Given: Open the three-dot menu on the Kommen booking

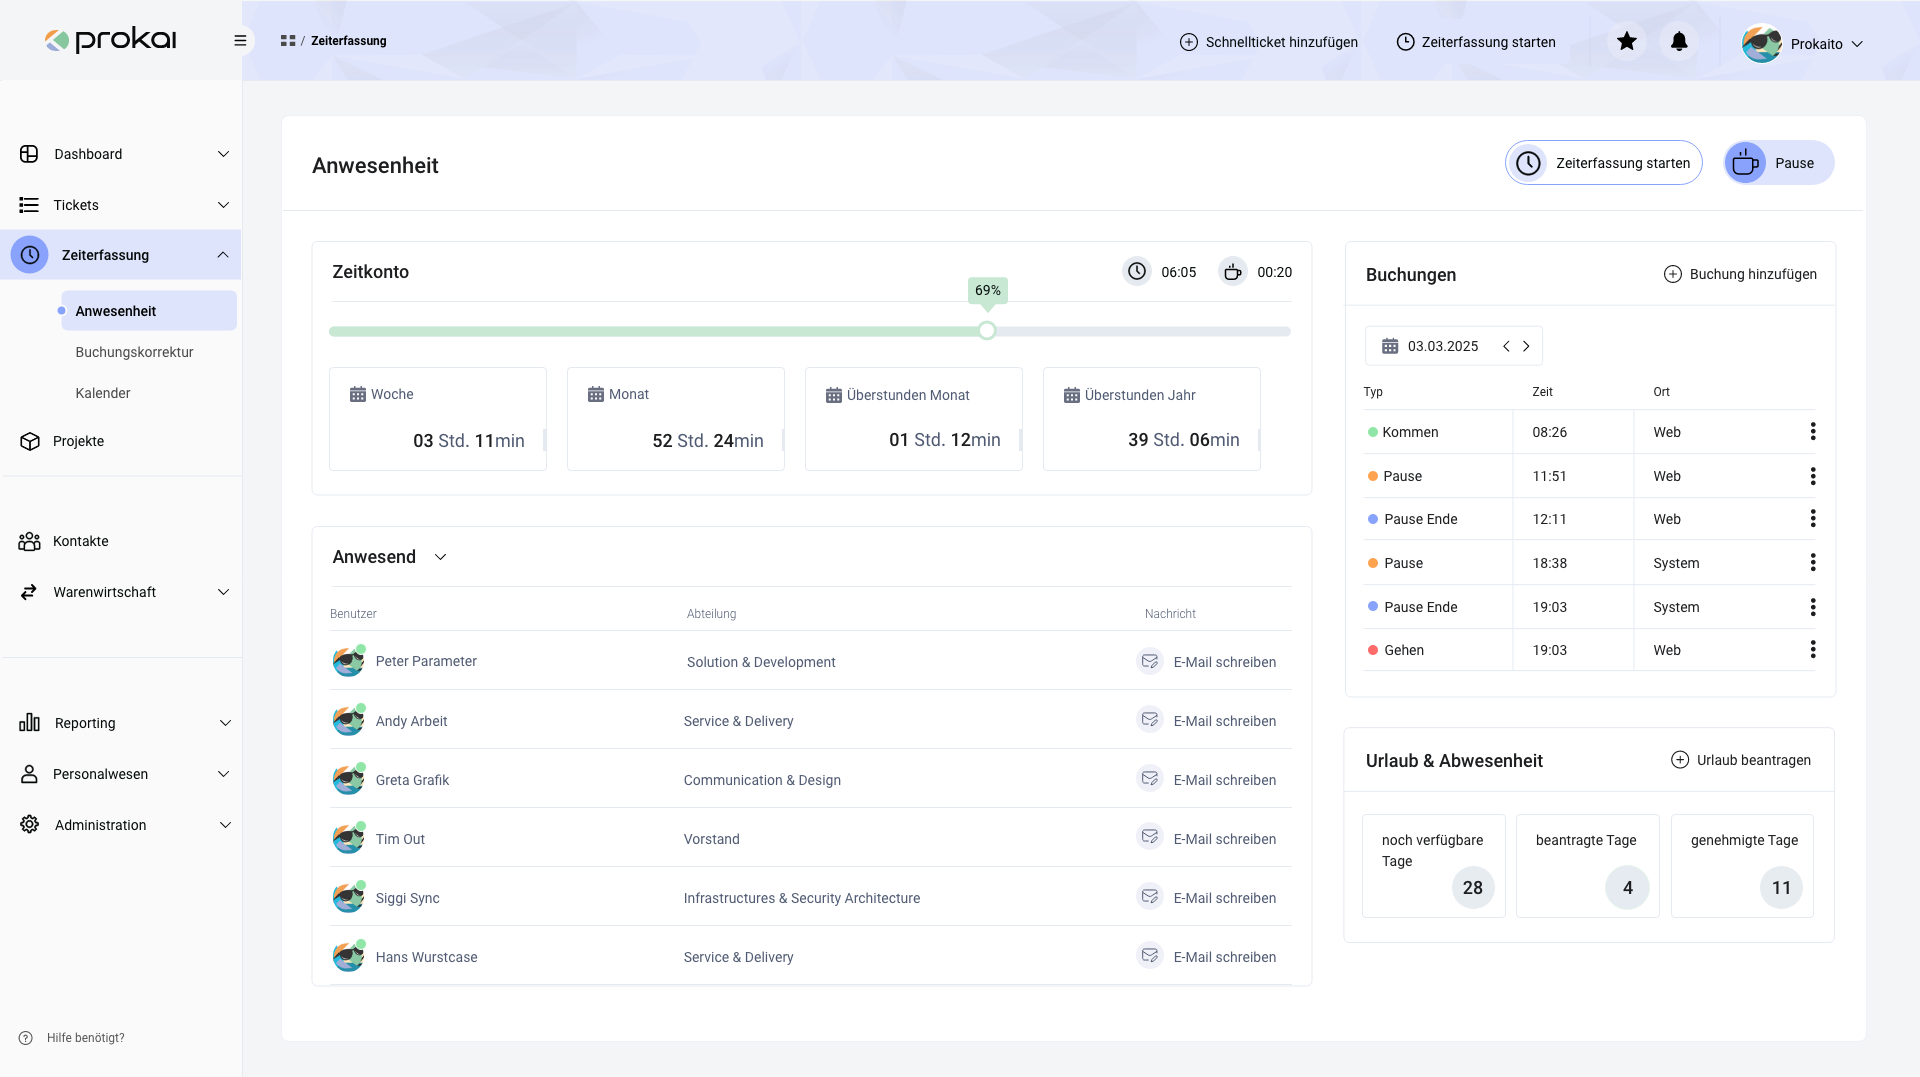Looking at the screenshot, I should click(x=1813, y=431).
